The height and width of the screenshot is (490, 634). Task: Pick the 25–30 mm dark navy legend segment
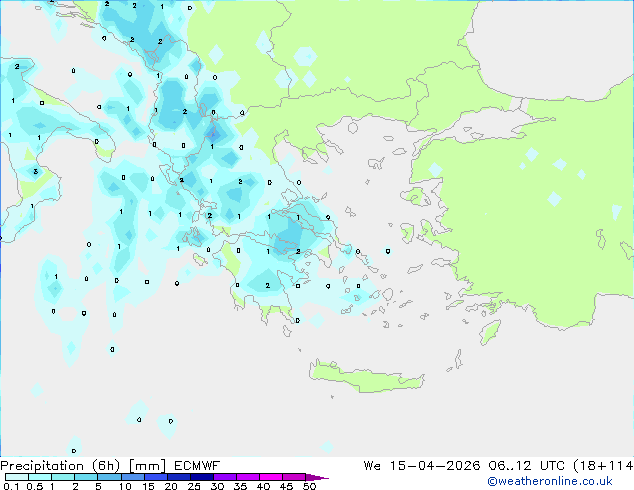point(201,477)
